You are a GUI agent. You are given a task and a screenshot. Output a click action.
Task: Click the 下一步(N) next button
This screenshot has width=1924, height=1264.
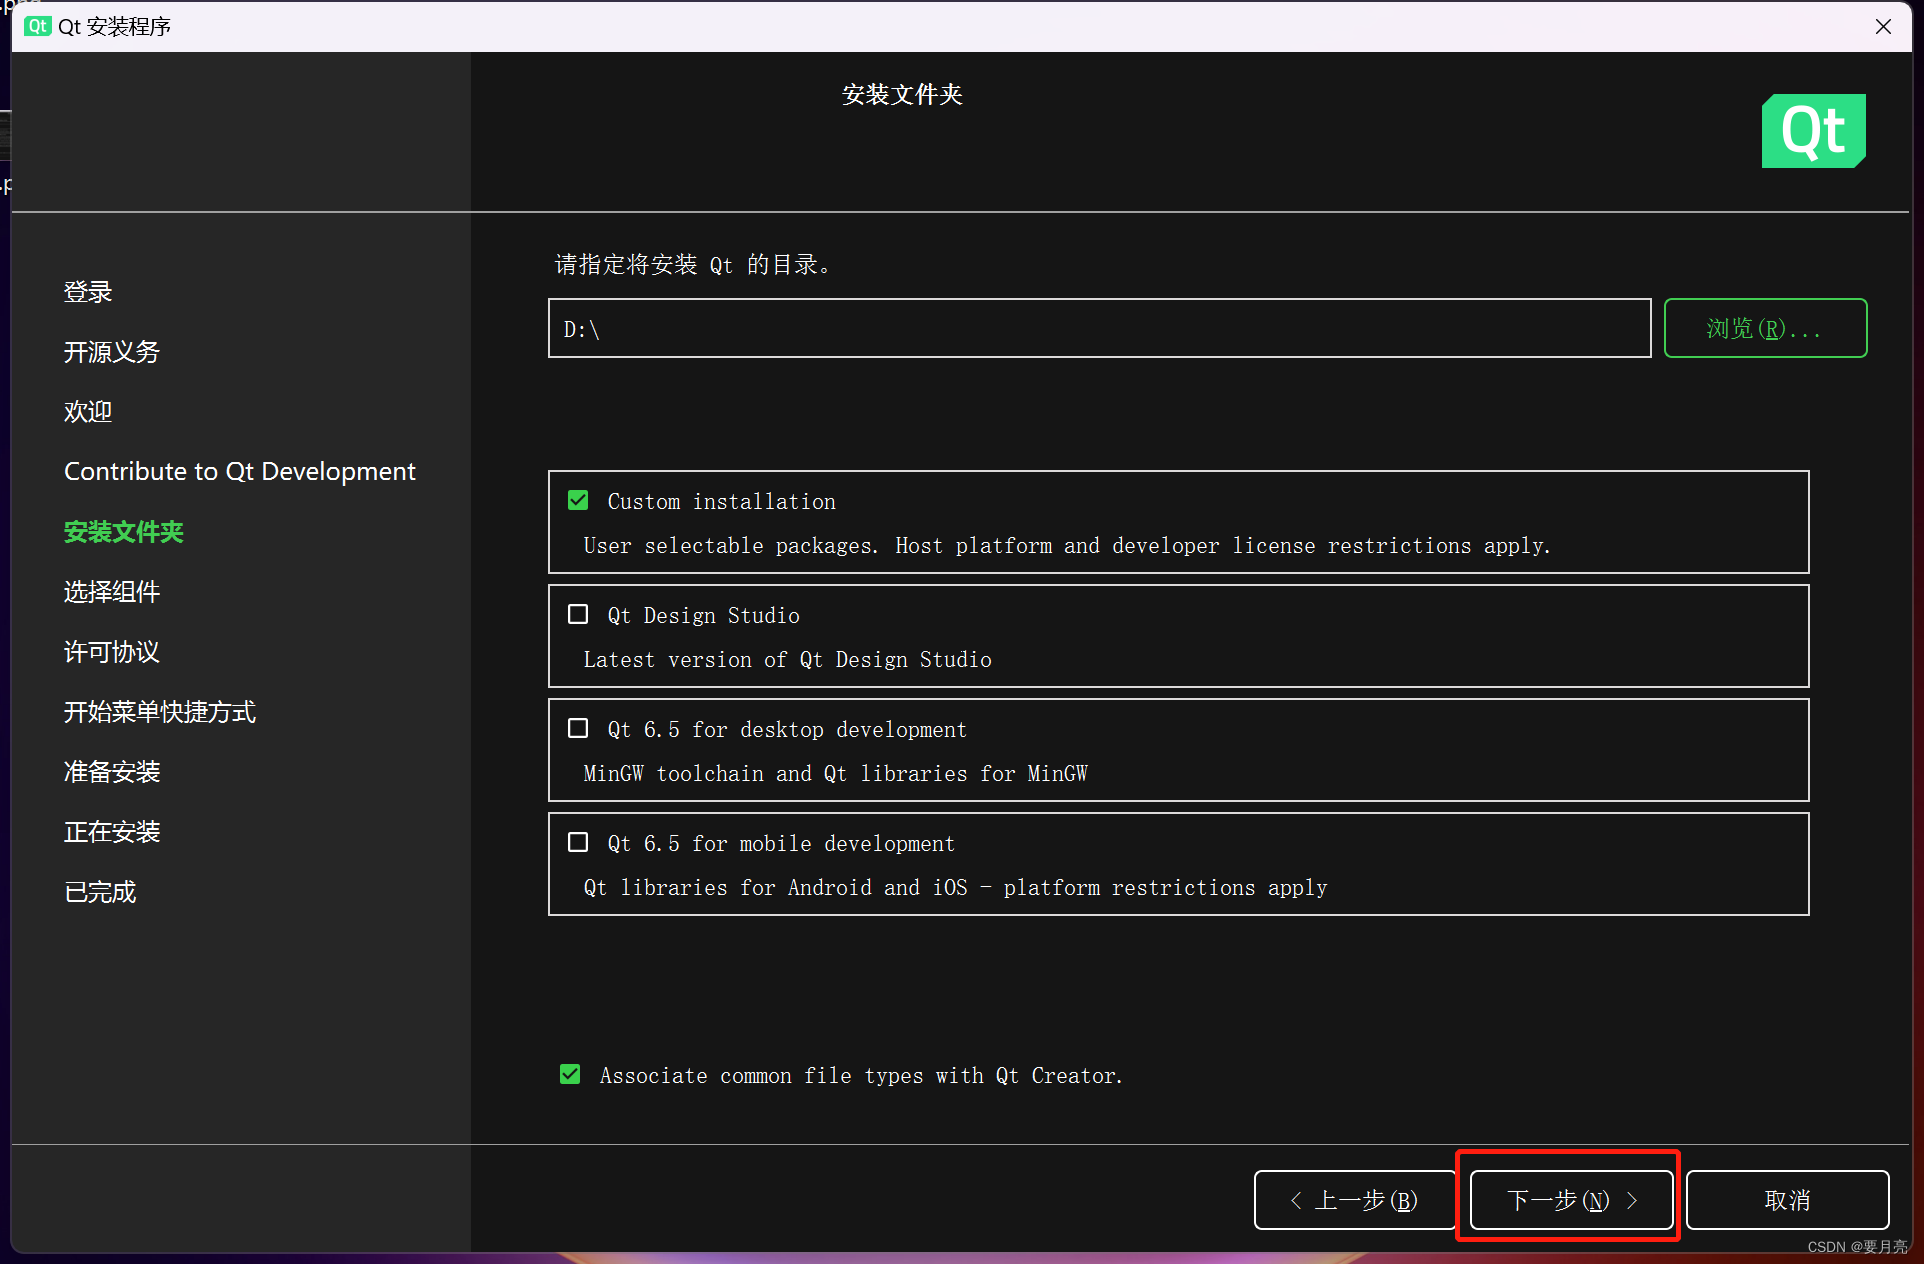click(1572, 1199)
